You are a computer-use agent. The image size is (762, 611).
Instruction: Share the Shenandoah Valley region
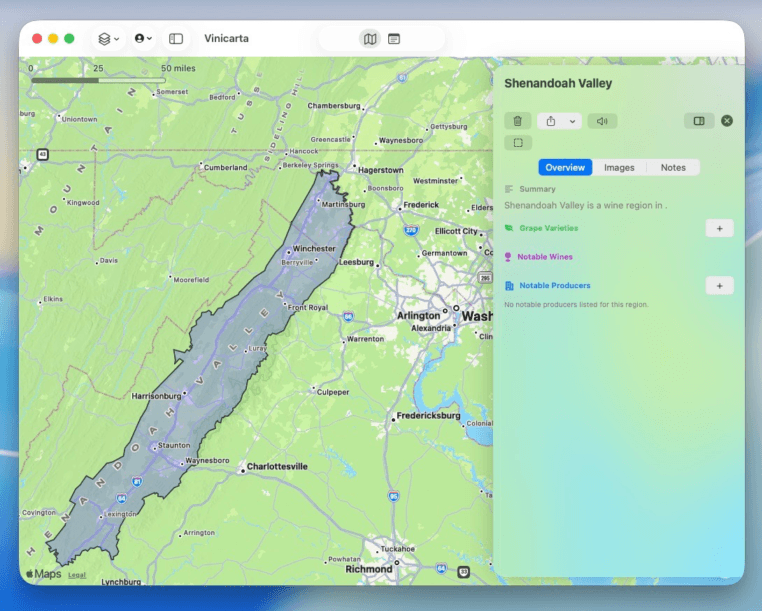pos(551,121)
